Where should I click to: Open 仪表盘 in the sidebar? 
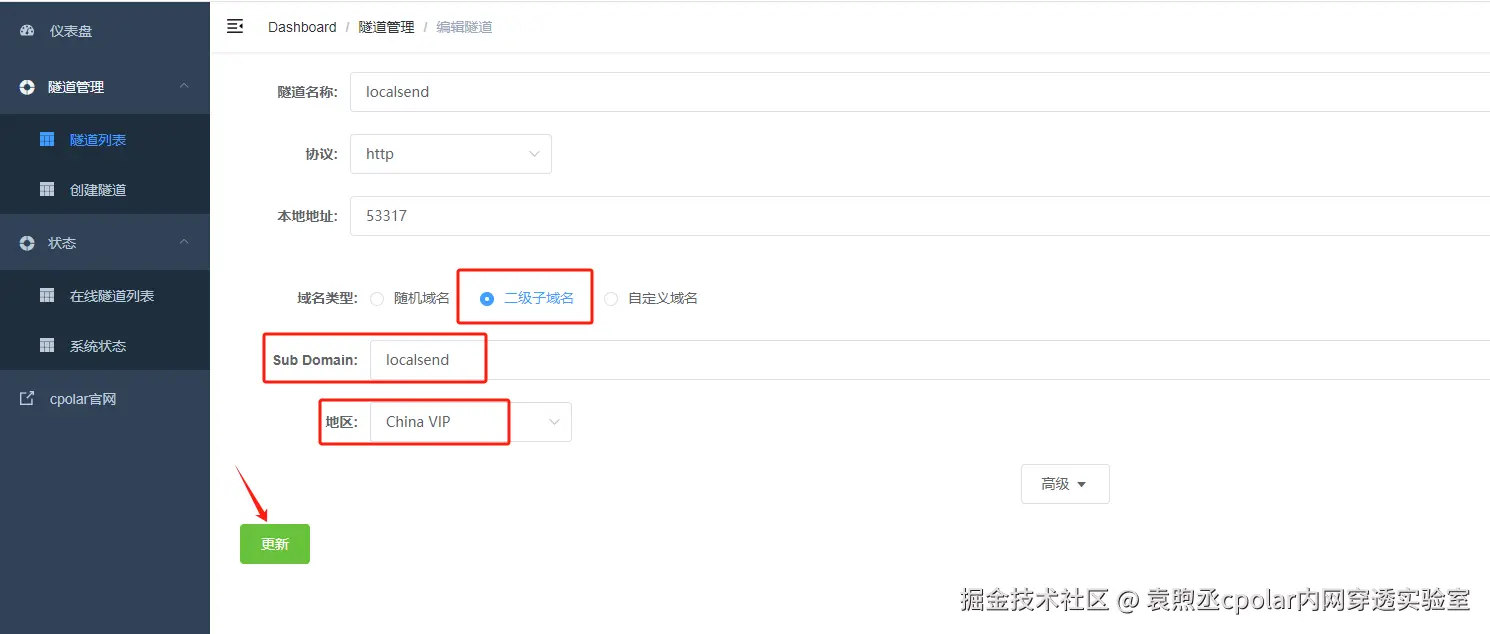tap(105, 31)
